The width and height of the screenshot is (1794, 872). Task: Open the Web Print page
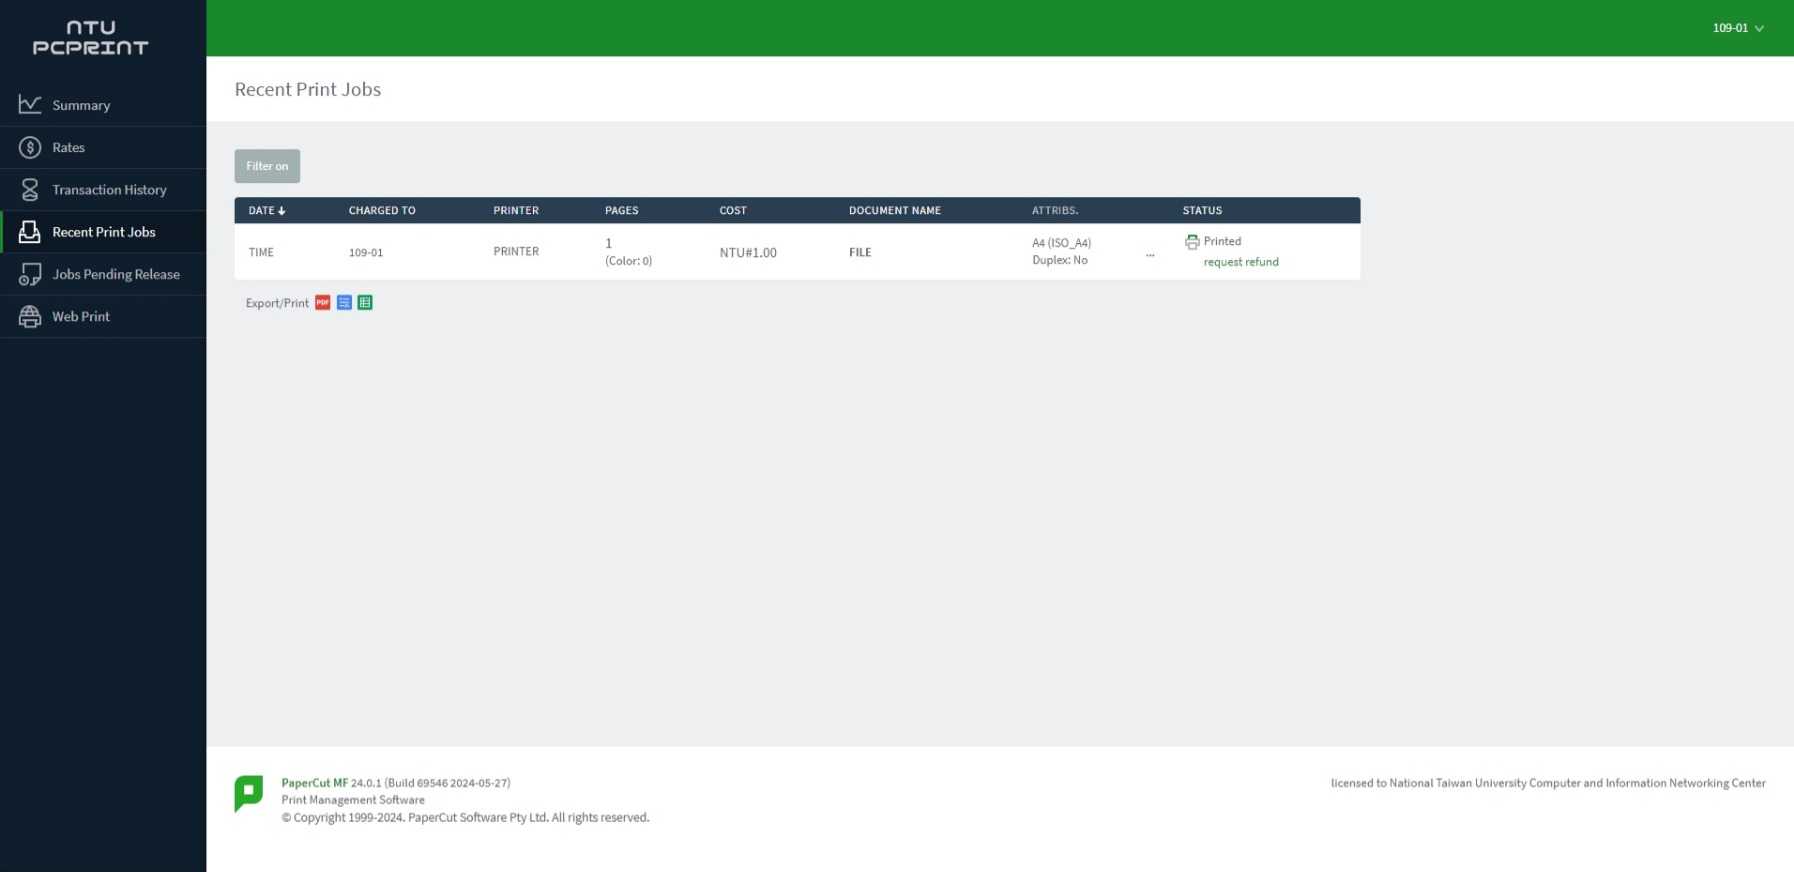pyautogui.click(x=81, y=317)
